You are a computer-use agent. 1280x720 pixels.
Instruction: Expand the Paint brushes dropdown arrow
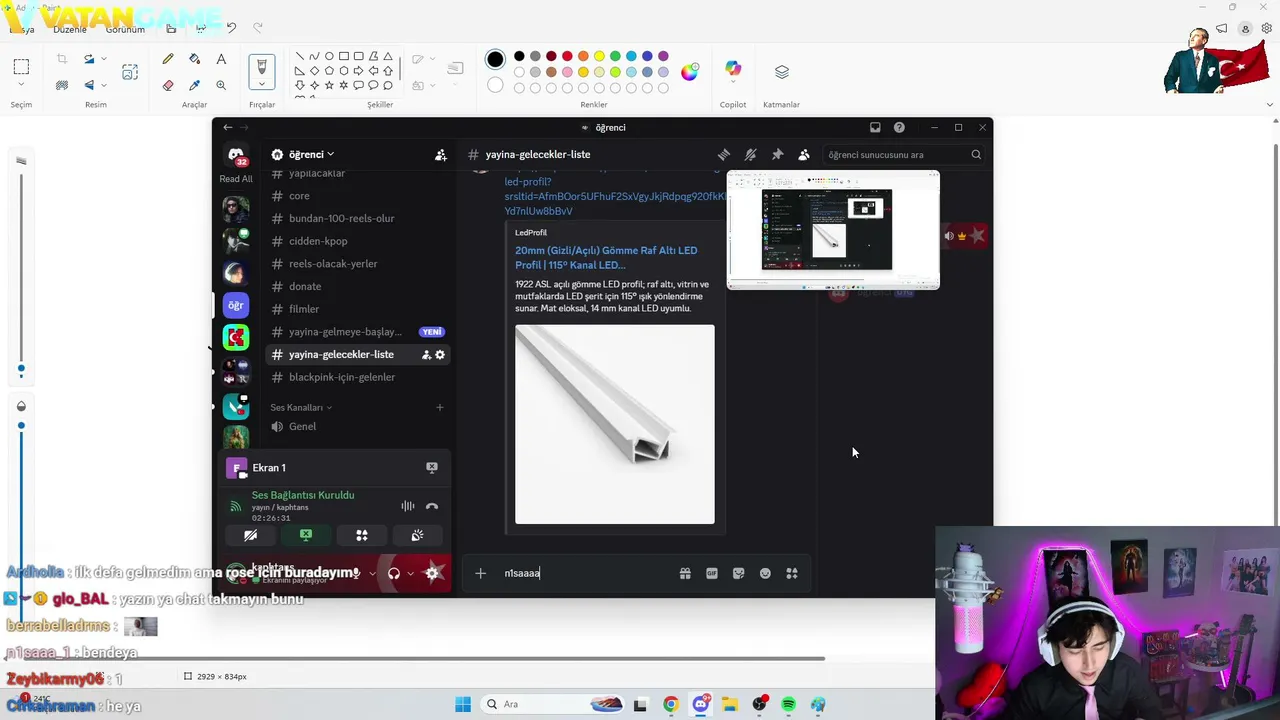pyautogui.click(x=262, y=86)
